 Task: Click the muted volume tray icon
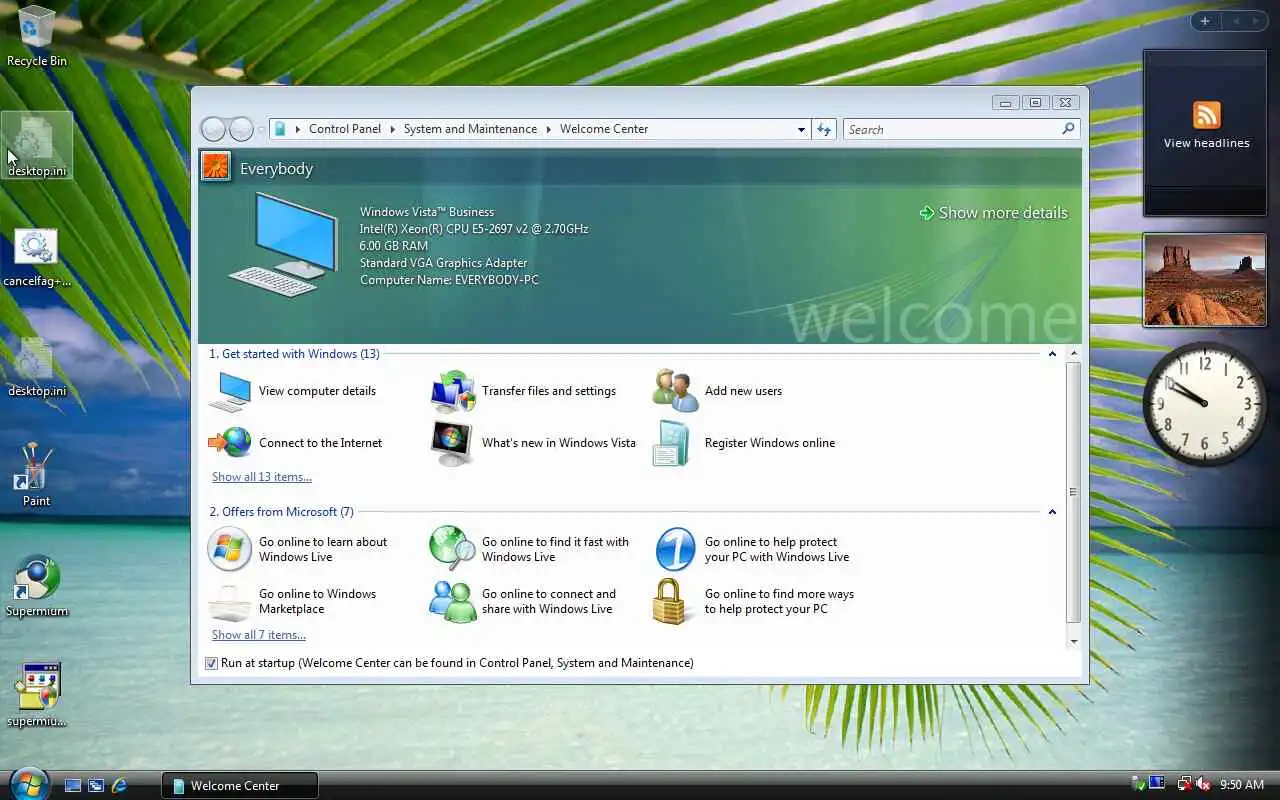1203,785
